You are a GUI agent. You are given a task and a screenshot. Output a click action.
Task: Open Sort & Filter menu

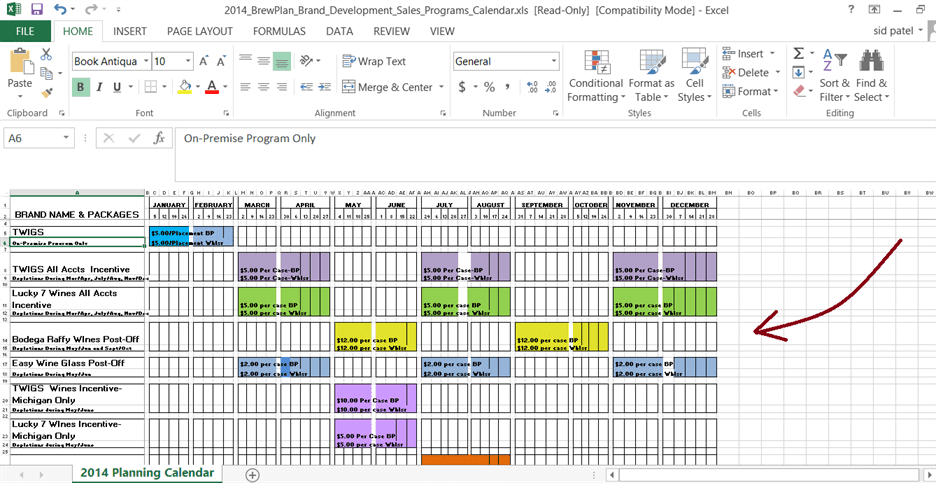[835, 75]
